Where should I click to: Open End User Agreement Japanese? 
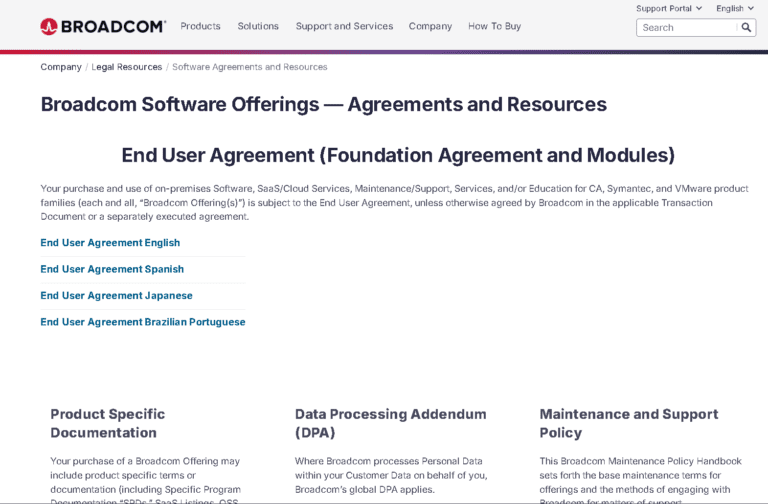117,296
